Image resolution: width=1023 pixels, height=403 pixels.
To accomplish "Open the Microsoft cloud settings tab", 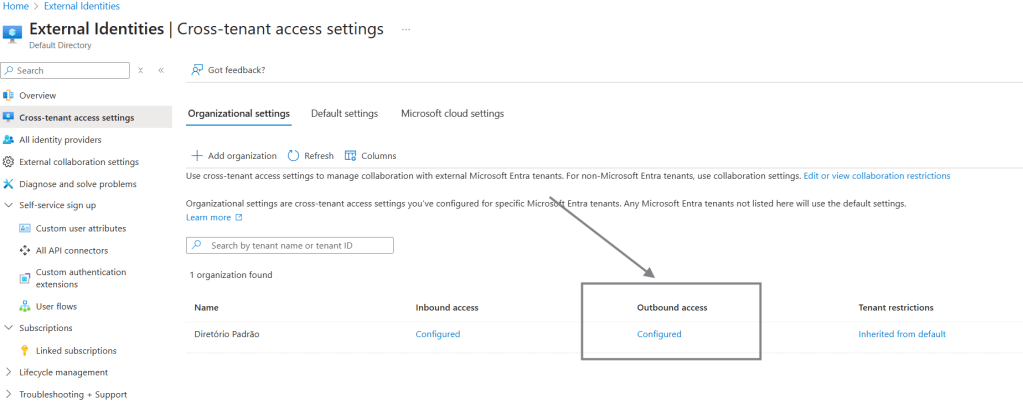I will 452,114.
